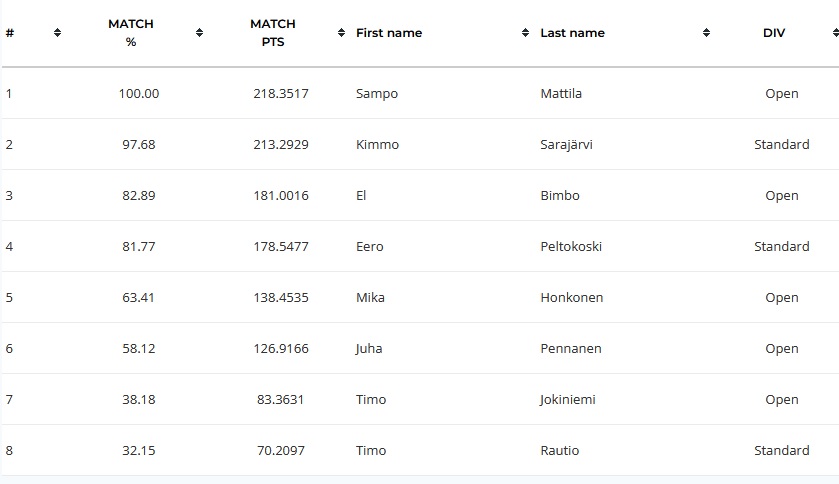Select the First name header label
Viewport: 839px width, 484px height.
389,33
